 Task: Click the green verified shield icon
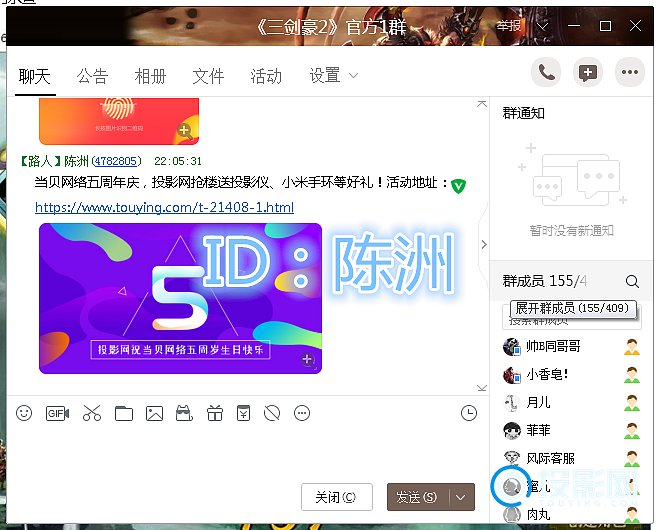458,186
